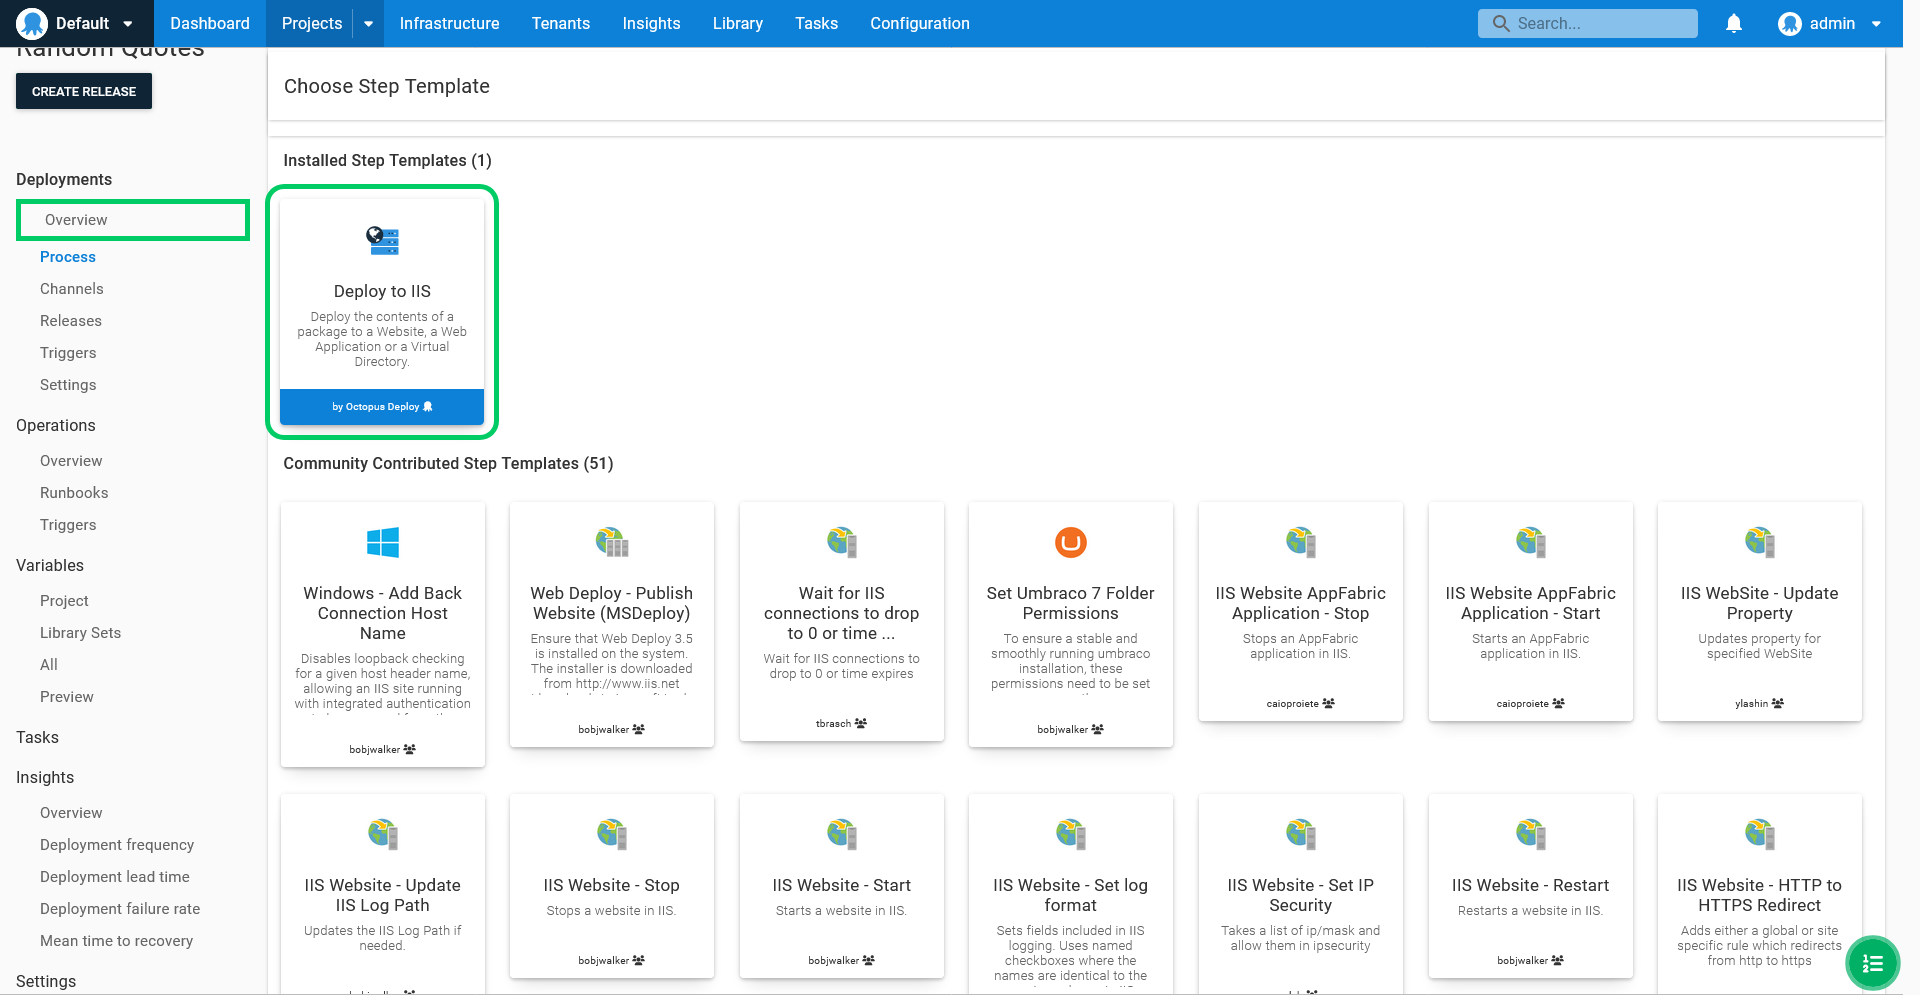Click community icon beside tbrasch
This screenshot has width=1920, height=995.
[861, 723]
